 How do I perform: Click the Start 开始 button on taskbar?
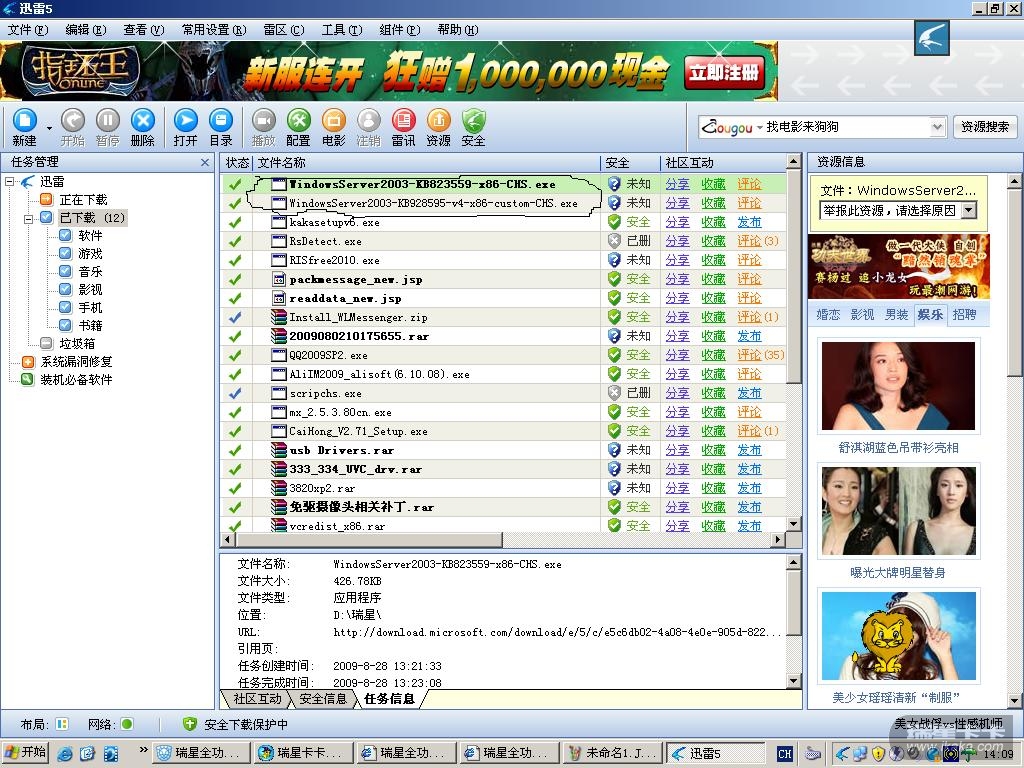pyautogui.click(x=26, y=753)
